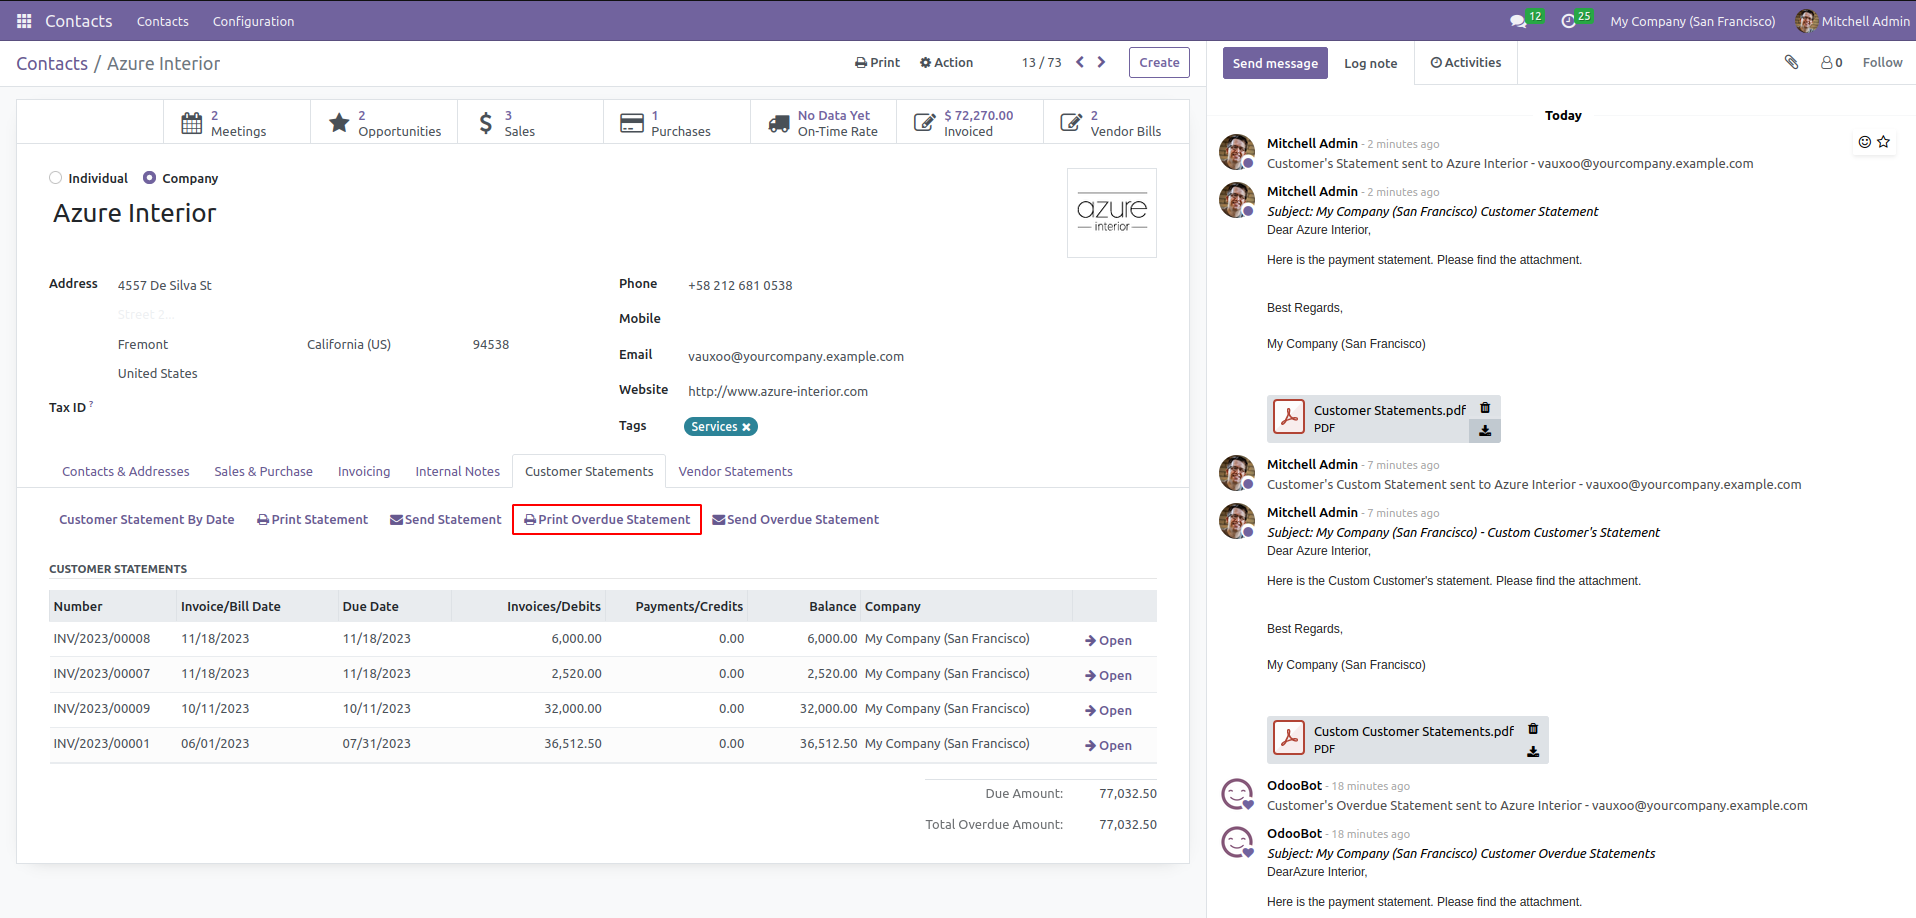The height and width of the screenshot is (918, 1916).
Task: Delete Custom Customer Statements.pdf attachment
Action: (1533, 729)
